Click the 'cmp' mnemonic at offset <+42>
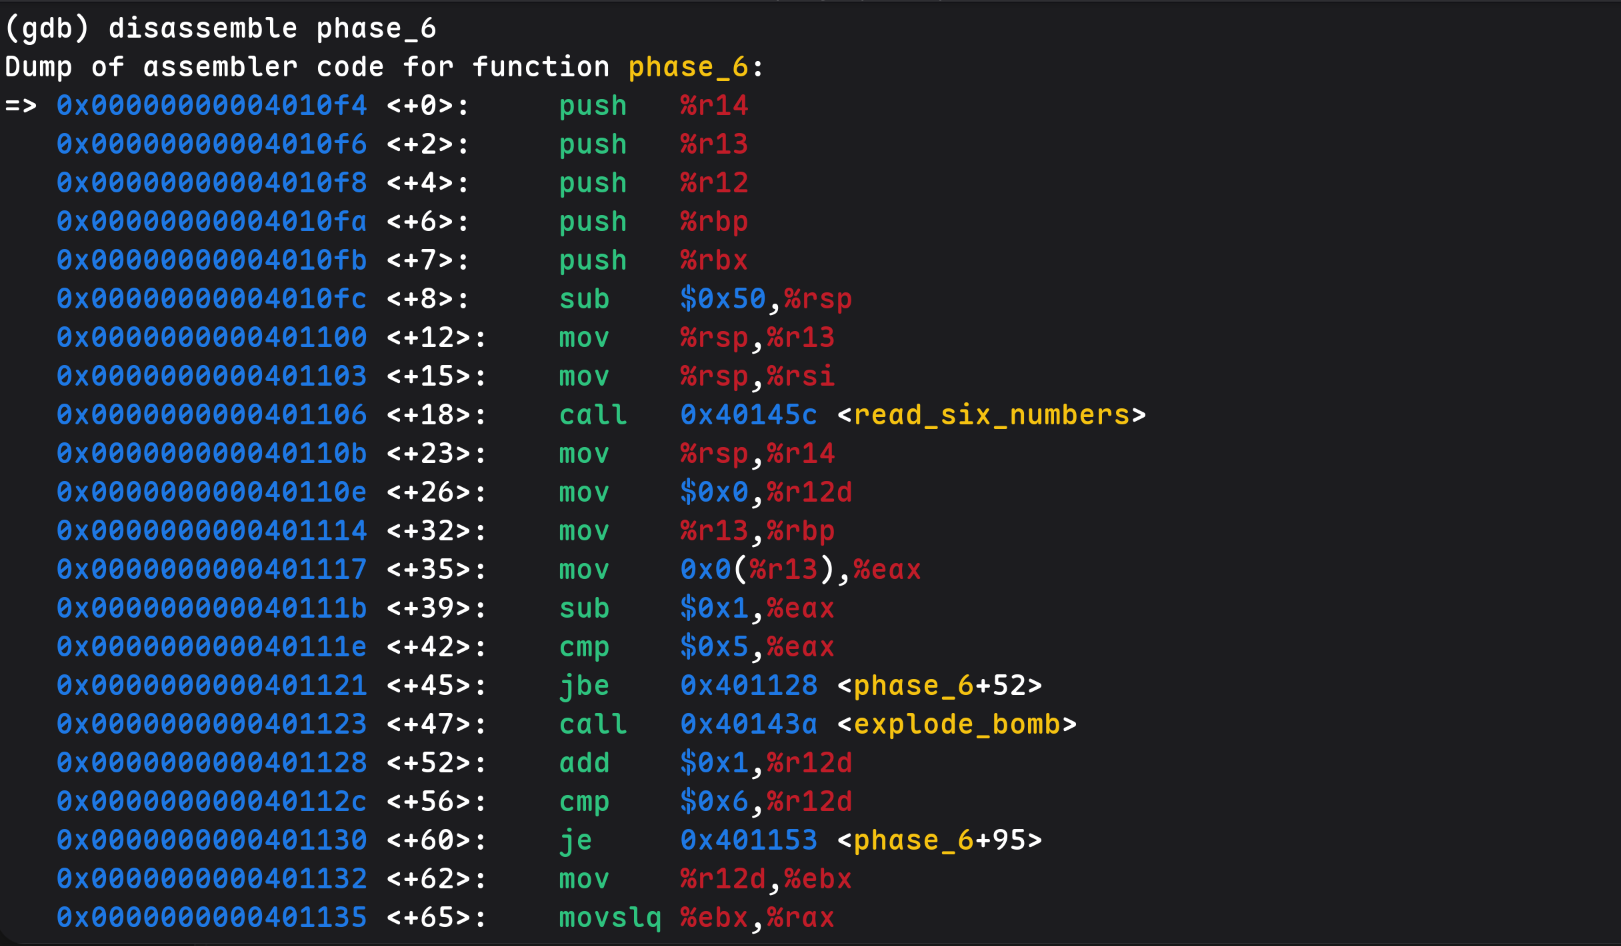The width and height of the screenshot is (1621, 946). tap(584, 647)
